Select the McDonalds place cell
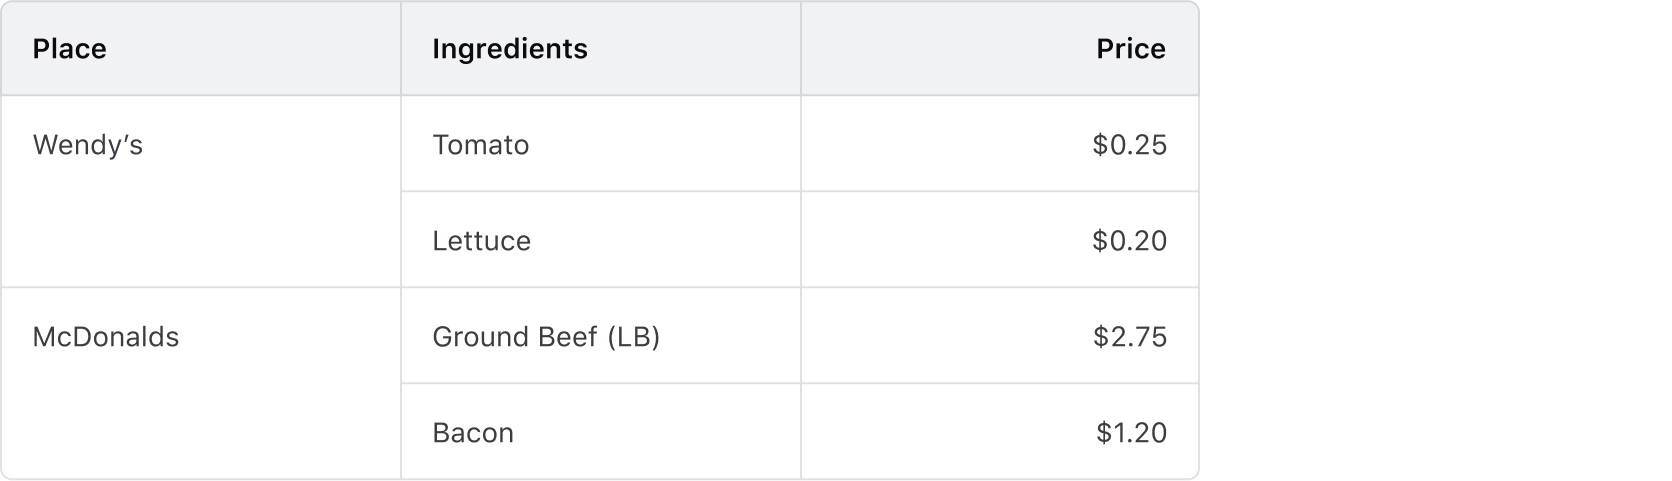The height and width of the screenshot is (481, 1672). (x=106, y=338)
